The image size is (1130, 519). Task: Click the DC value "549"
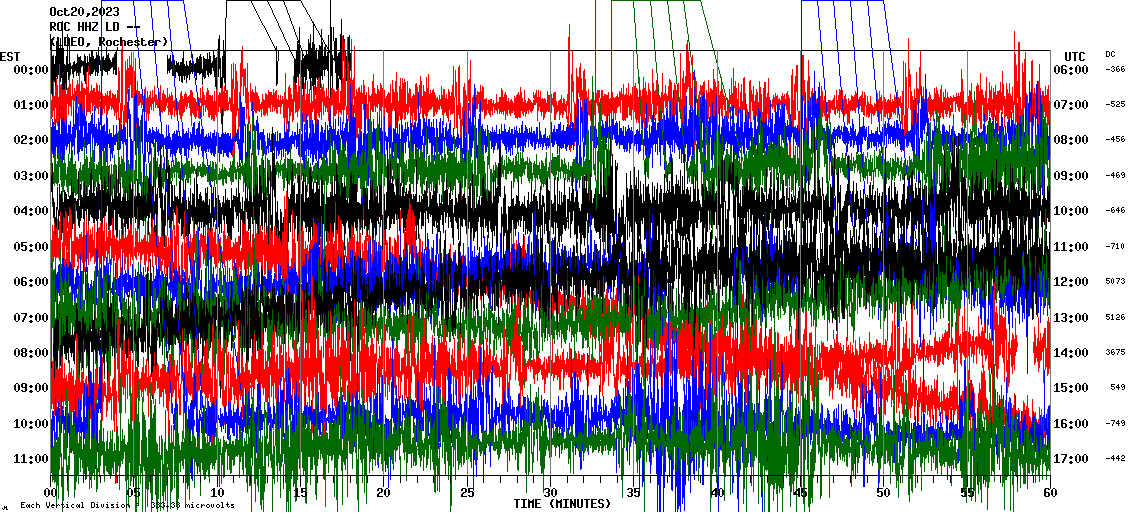pyautogui.click(x=1119, y=387)
